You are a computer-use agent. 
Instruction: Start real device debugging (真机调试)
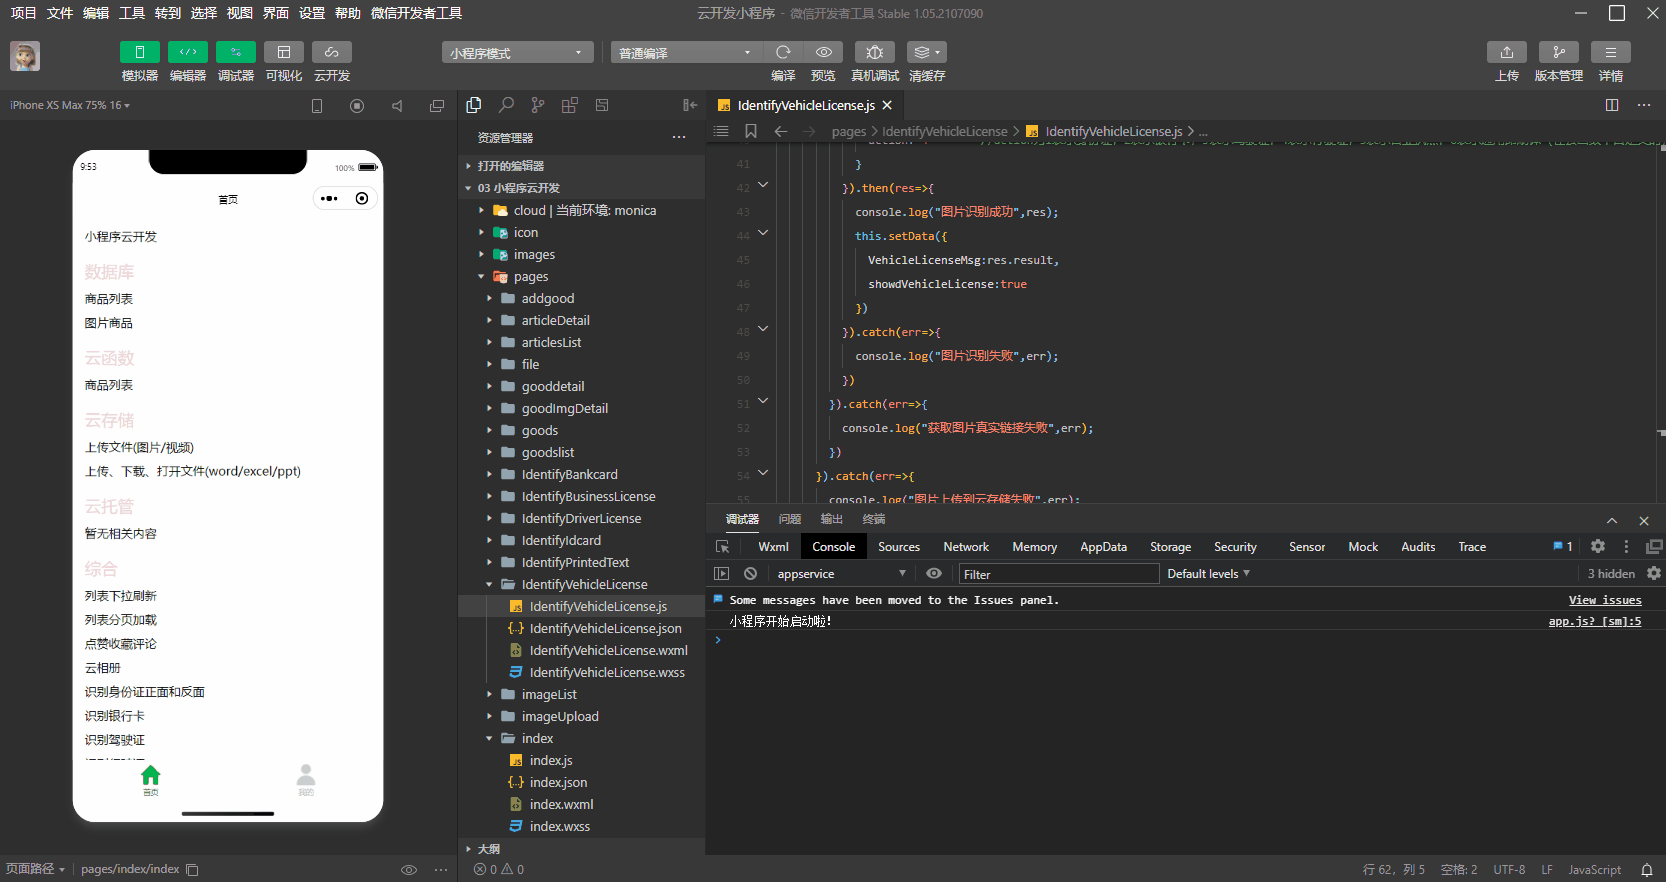point(875,52)
